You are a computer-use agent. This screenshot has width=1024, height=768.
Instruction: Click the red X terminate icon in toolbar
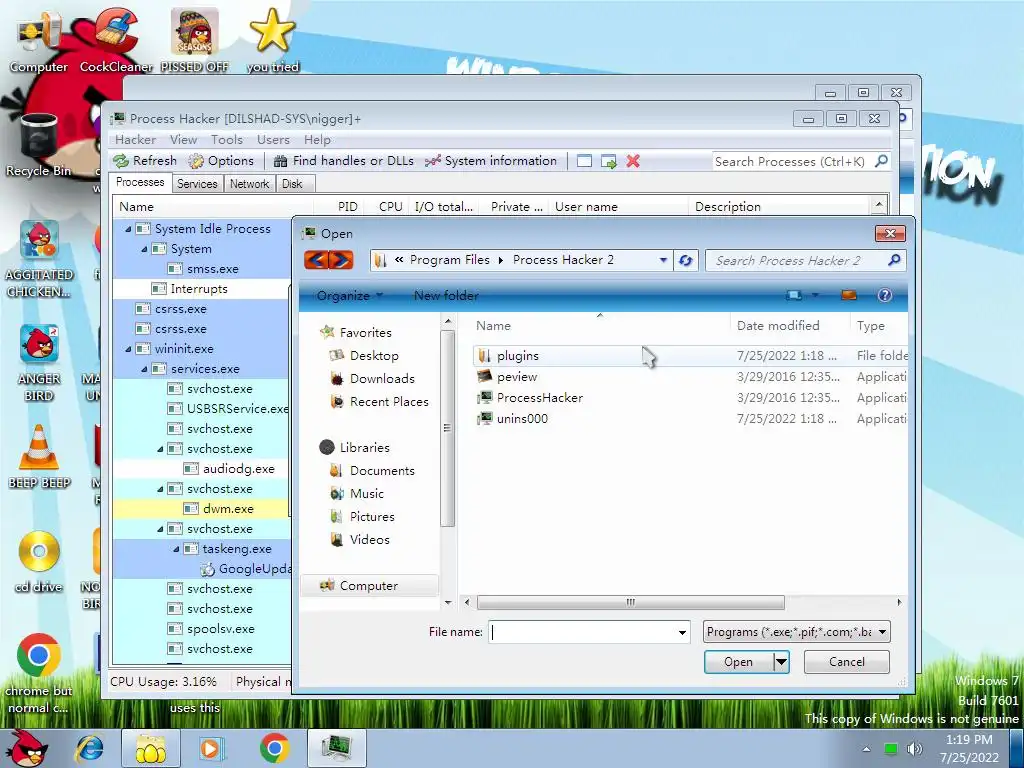[x=633, y=161]
